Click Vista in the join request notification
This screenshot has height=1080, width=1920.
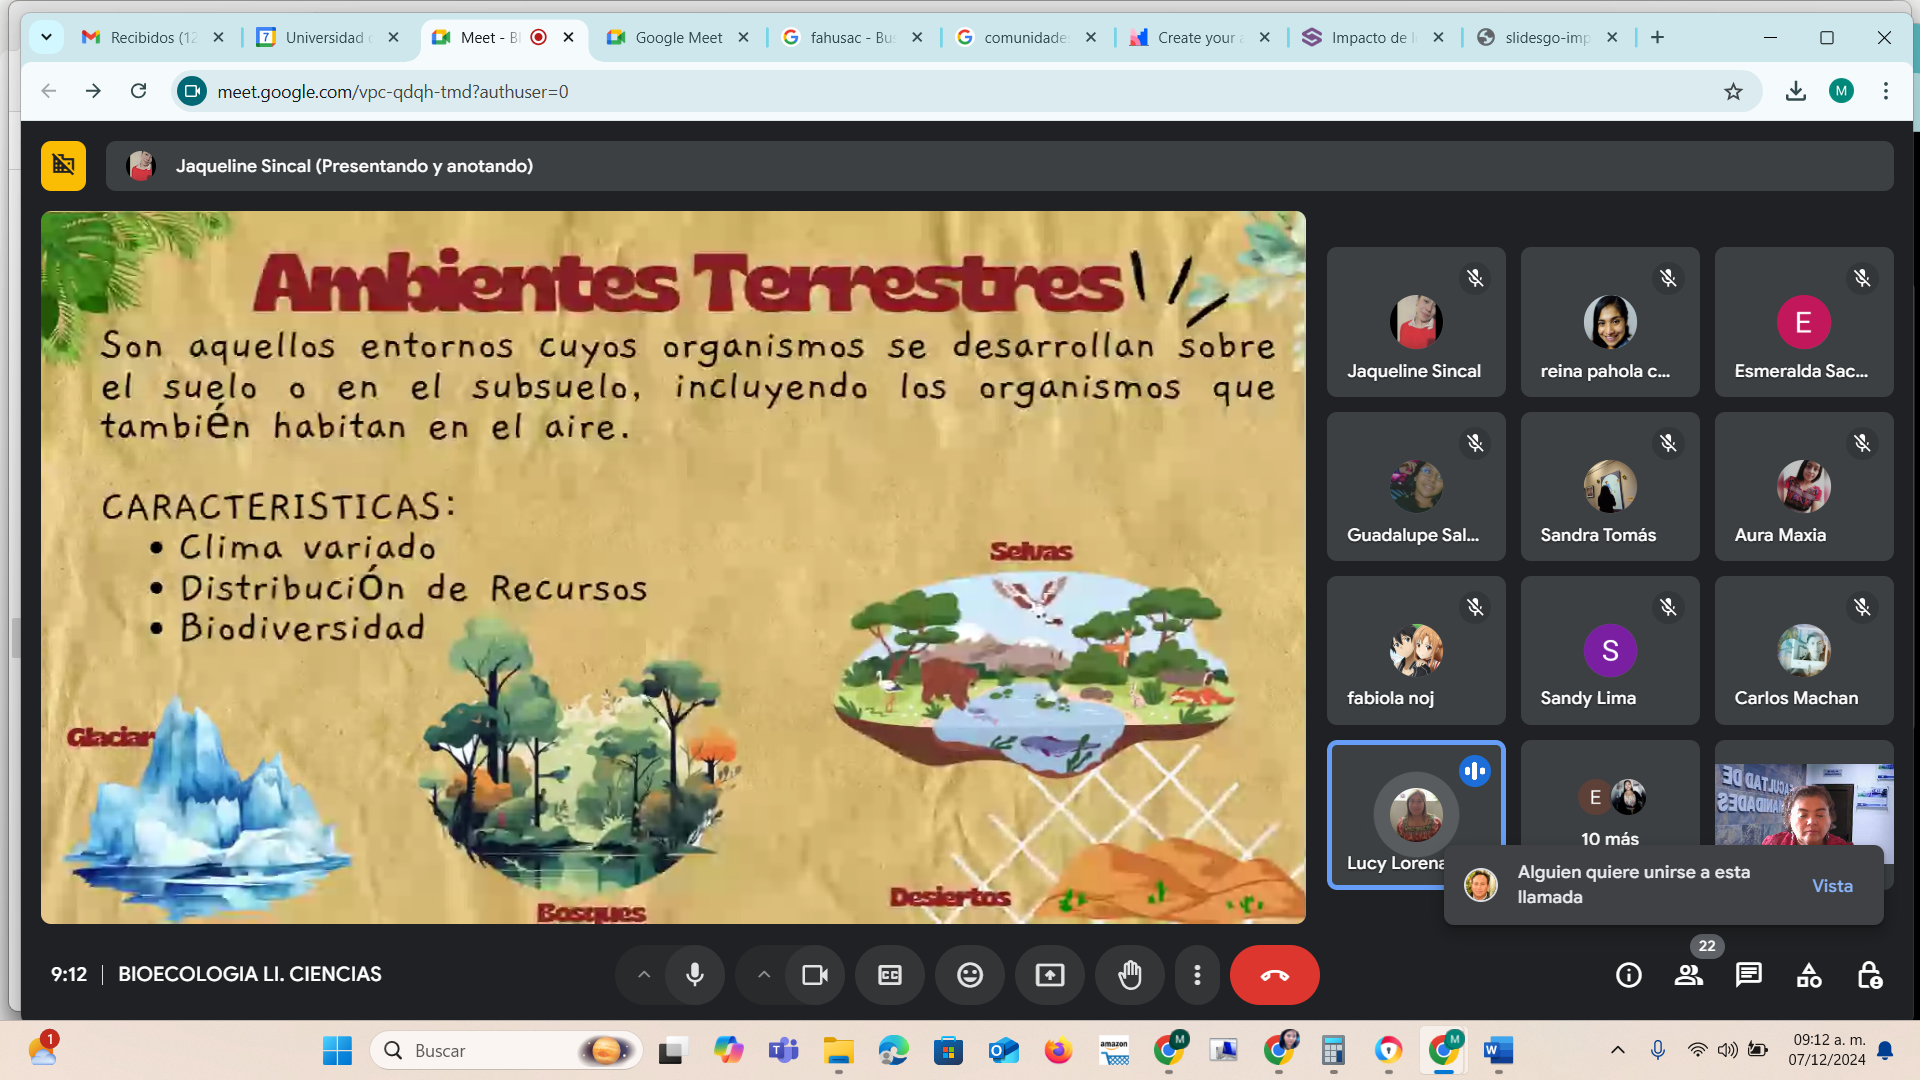point(1832,886)
